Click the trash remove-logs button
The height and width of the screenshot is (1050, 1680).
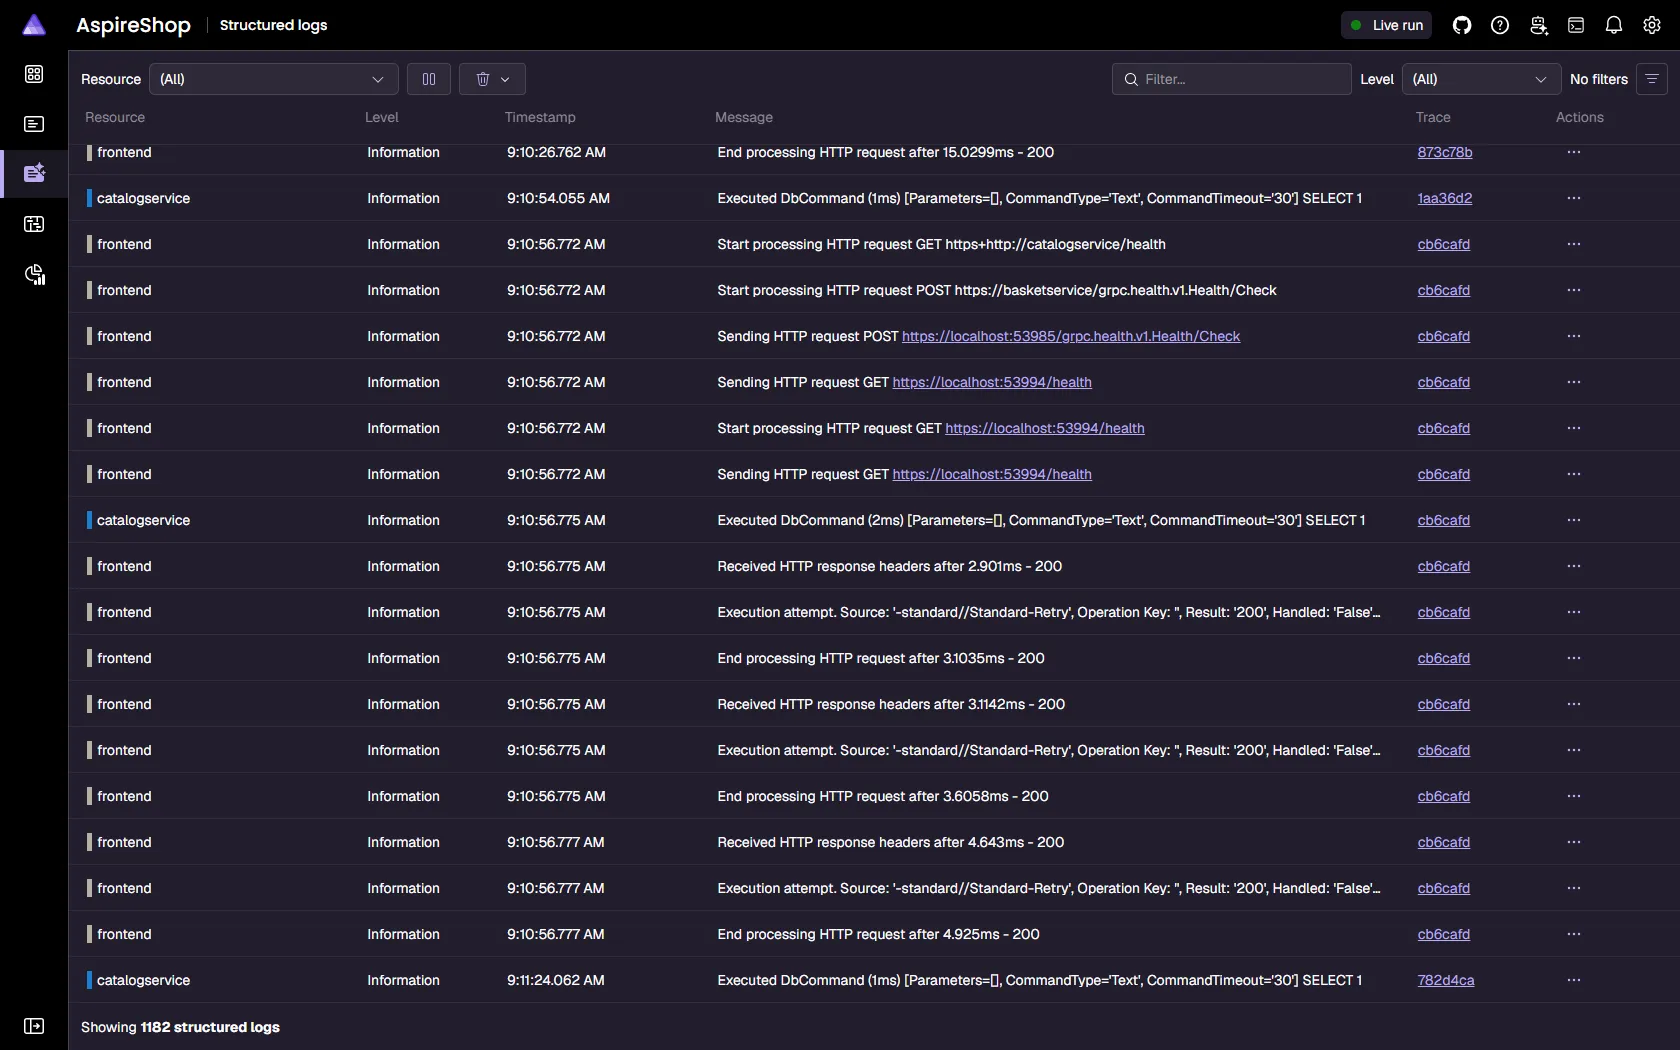point(483,79)
